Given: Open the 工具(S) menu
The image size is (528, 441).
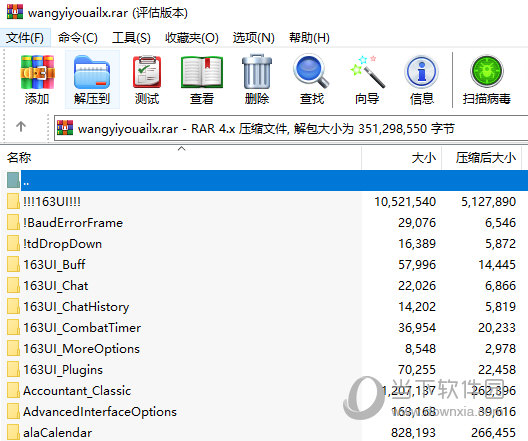Looking at the screenshot, I should [131, 37].
